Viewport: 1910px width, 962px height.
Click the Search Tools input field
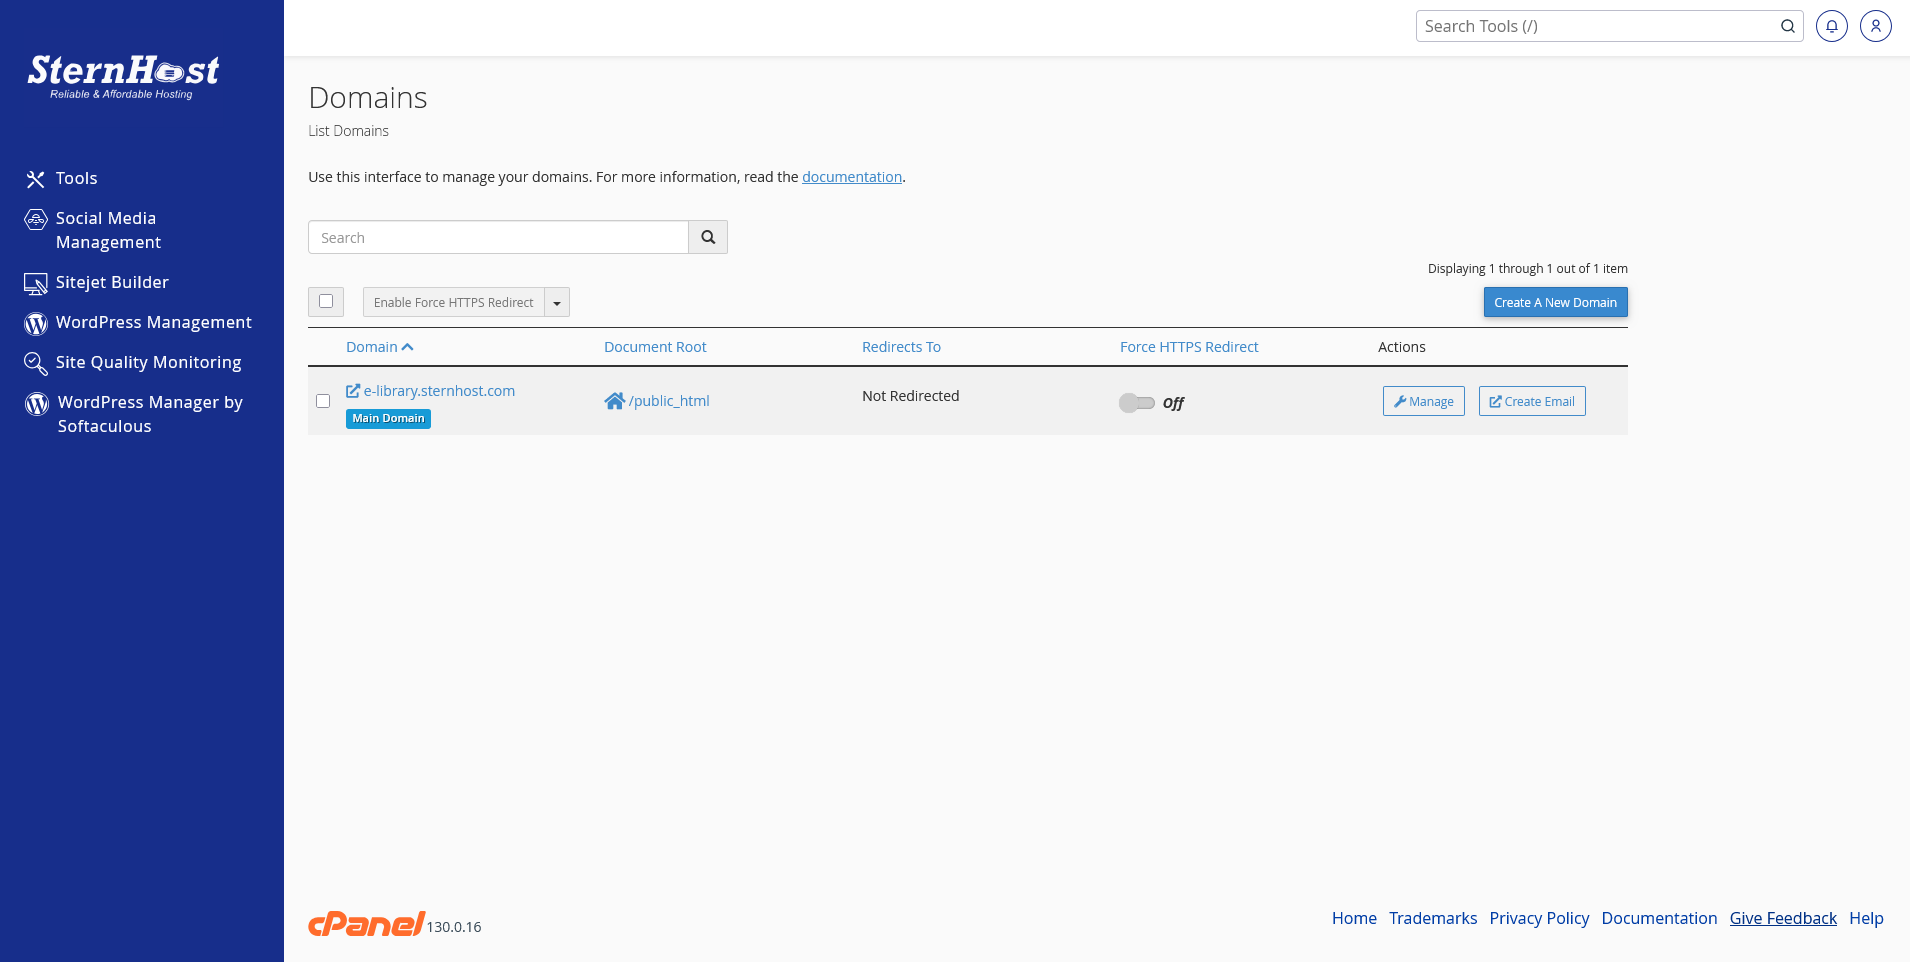click(1597, 27)
